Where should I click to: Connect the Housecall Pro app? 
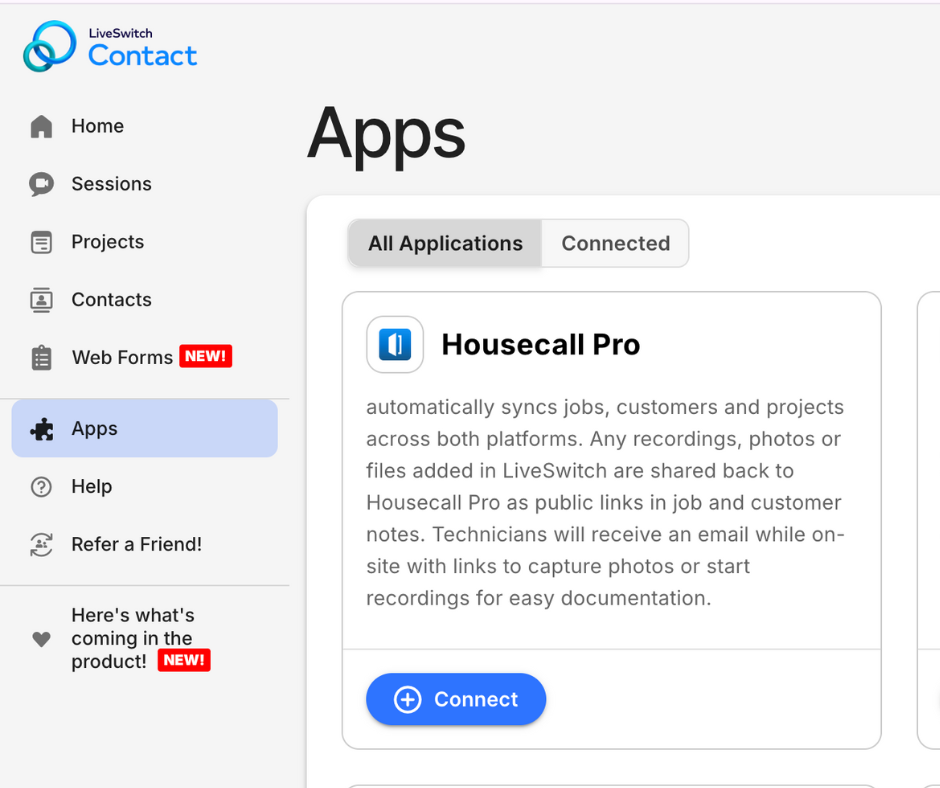tap(456, 699)
